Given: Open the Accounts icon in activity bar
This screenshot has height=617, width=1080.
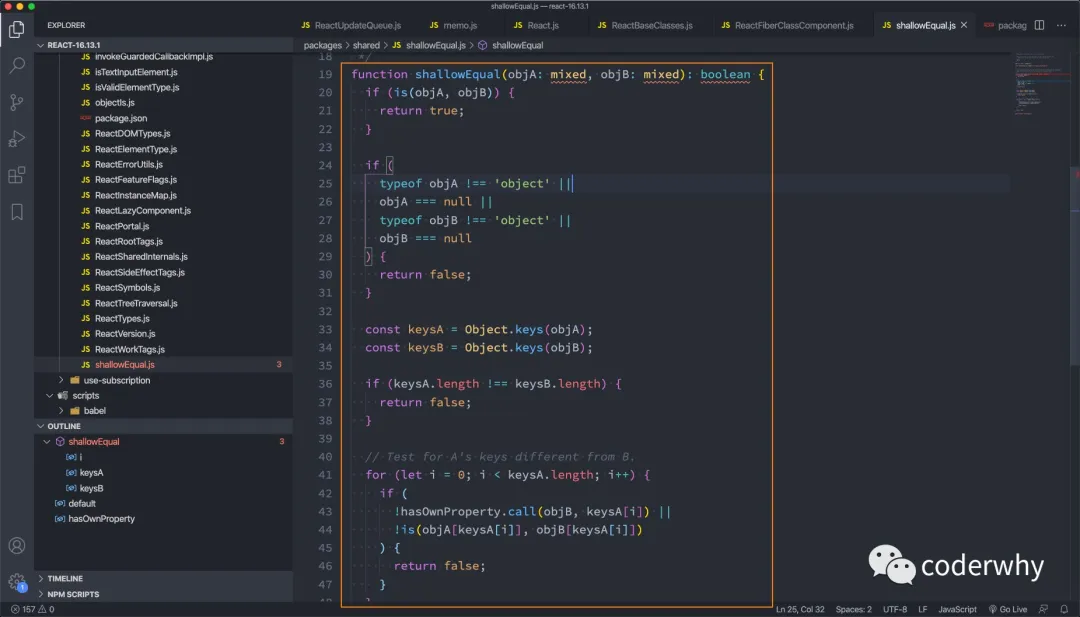Looking at the screenshot, I should pos(17,545).
